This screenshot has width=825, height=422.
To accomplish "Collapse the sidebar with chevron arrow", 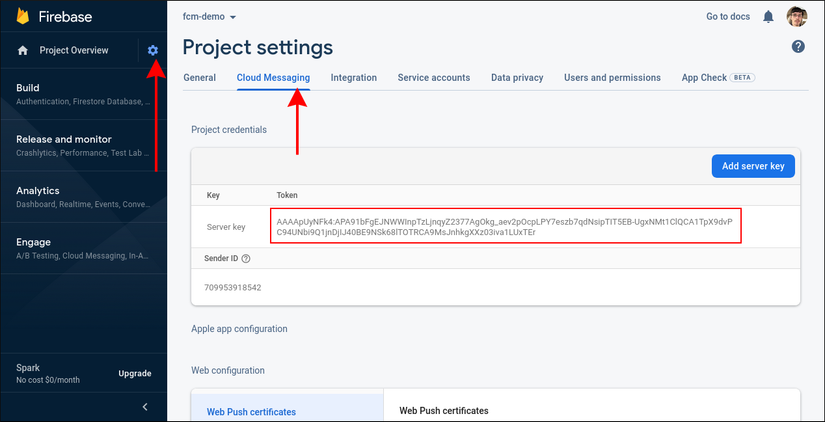I will point(146,407).
